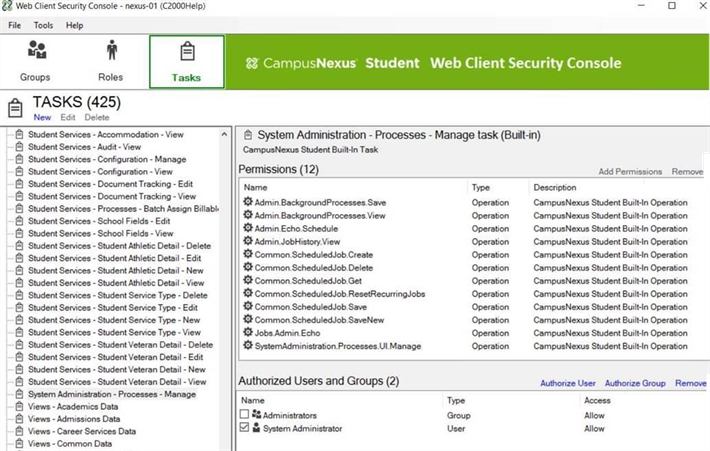Select Student Athletic Detail - New task
The height and width of the screenshot is (451, 710).
pyautogui.click(x=115, y=271)
